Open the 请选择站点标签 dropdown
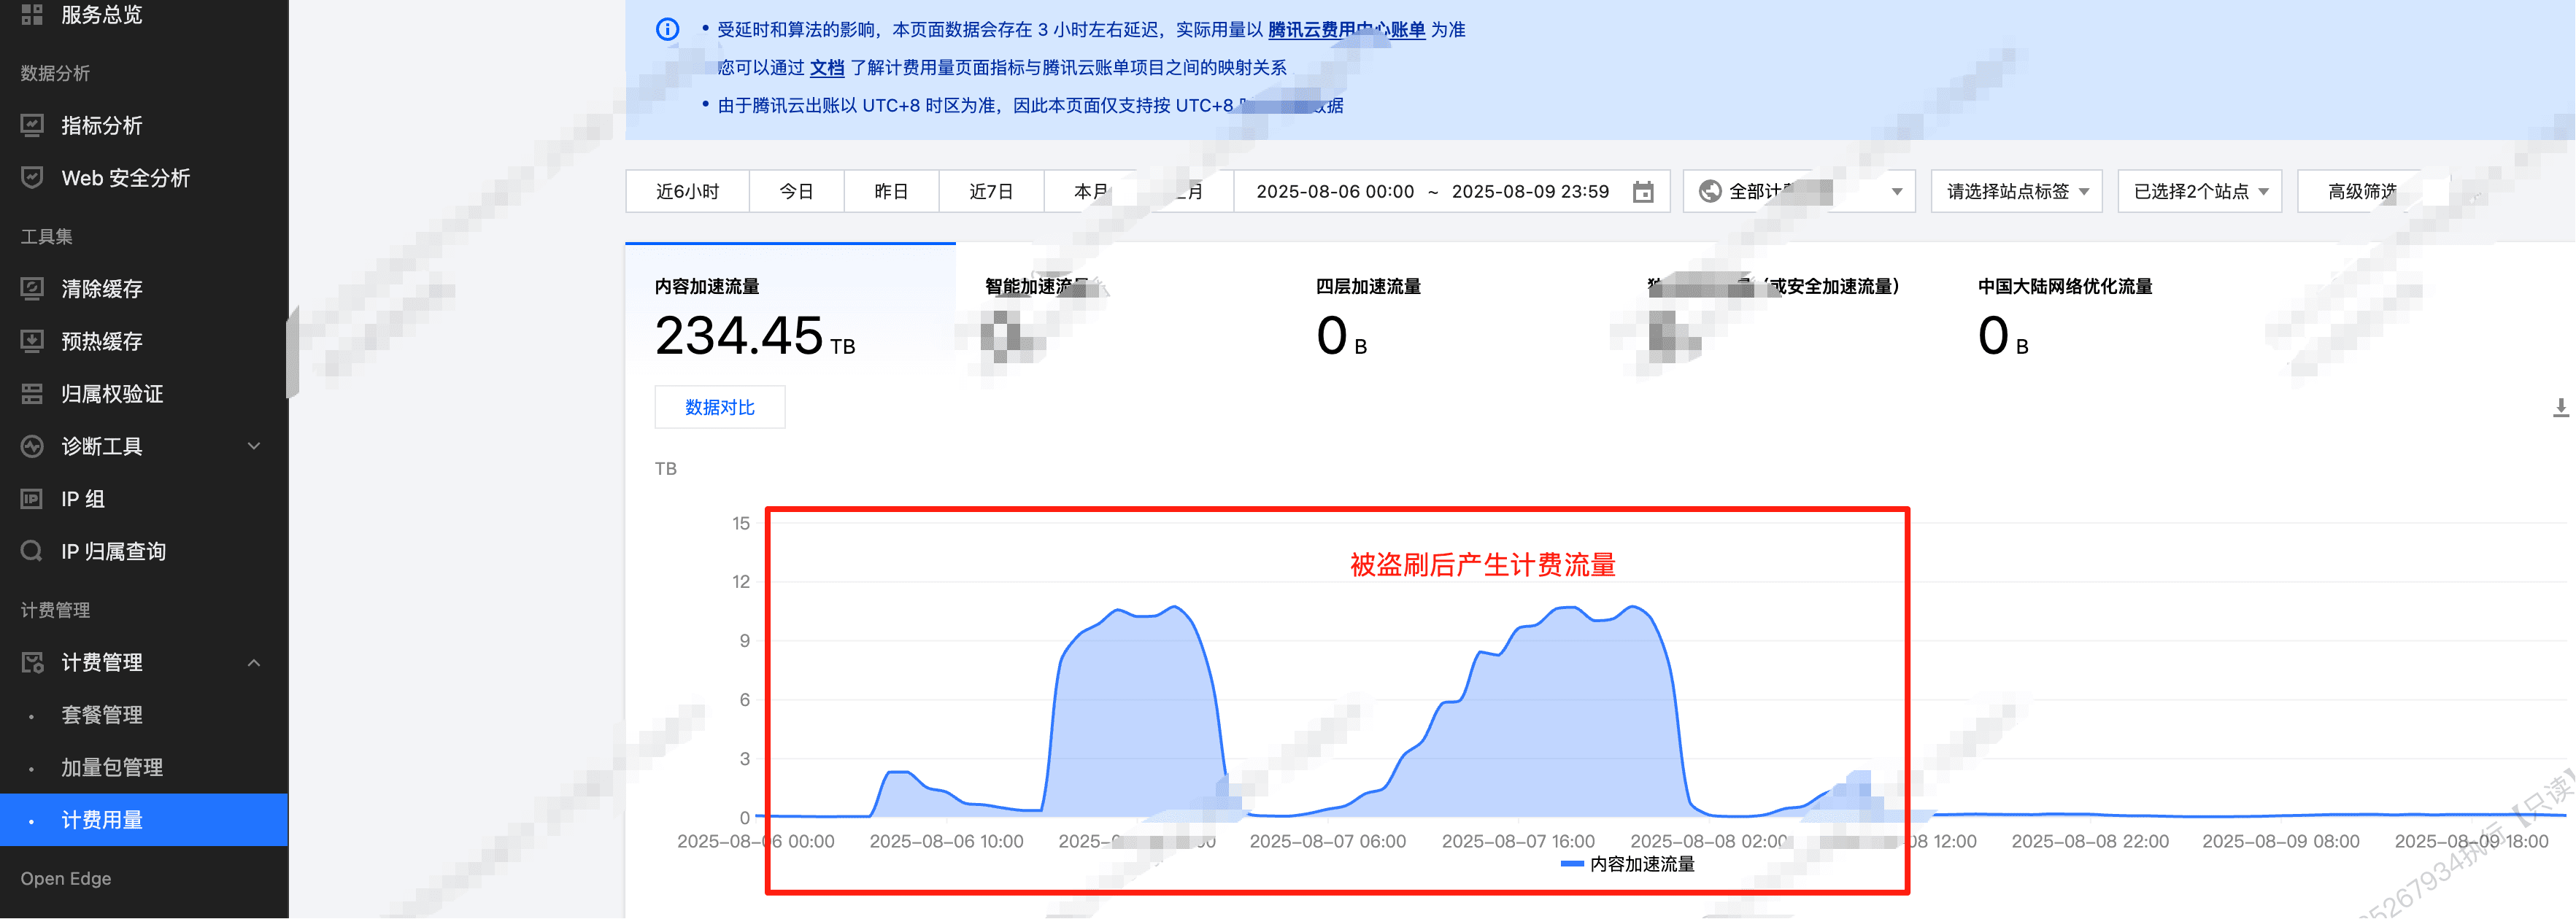 coord(2015,190)
